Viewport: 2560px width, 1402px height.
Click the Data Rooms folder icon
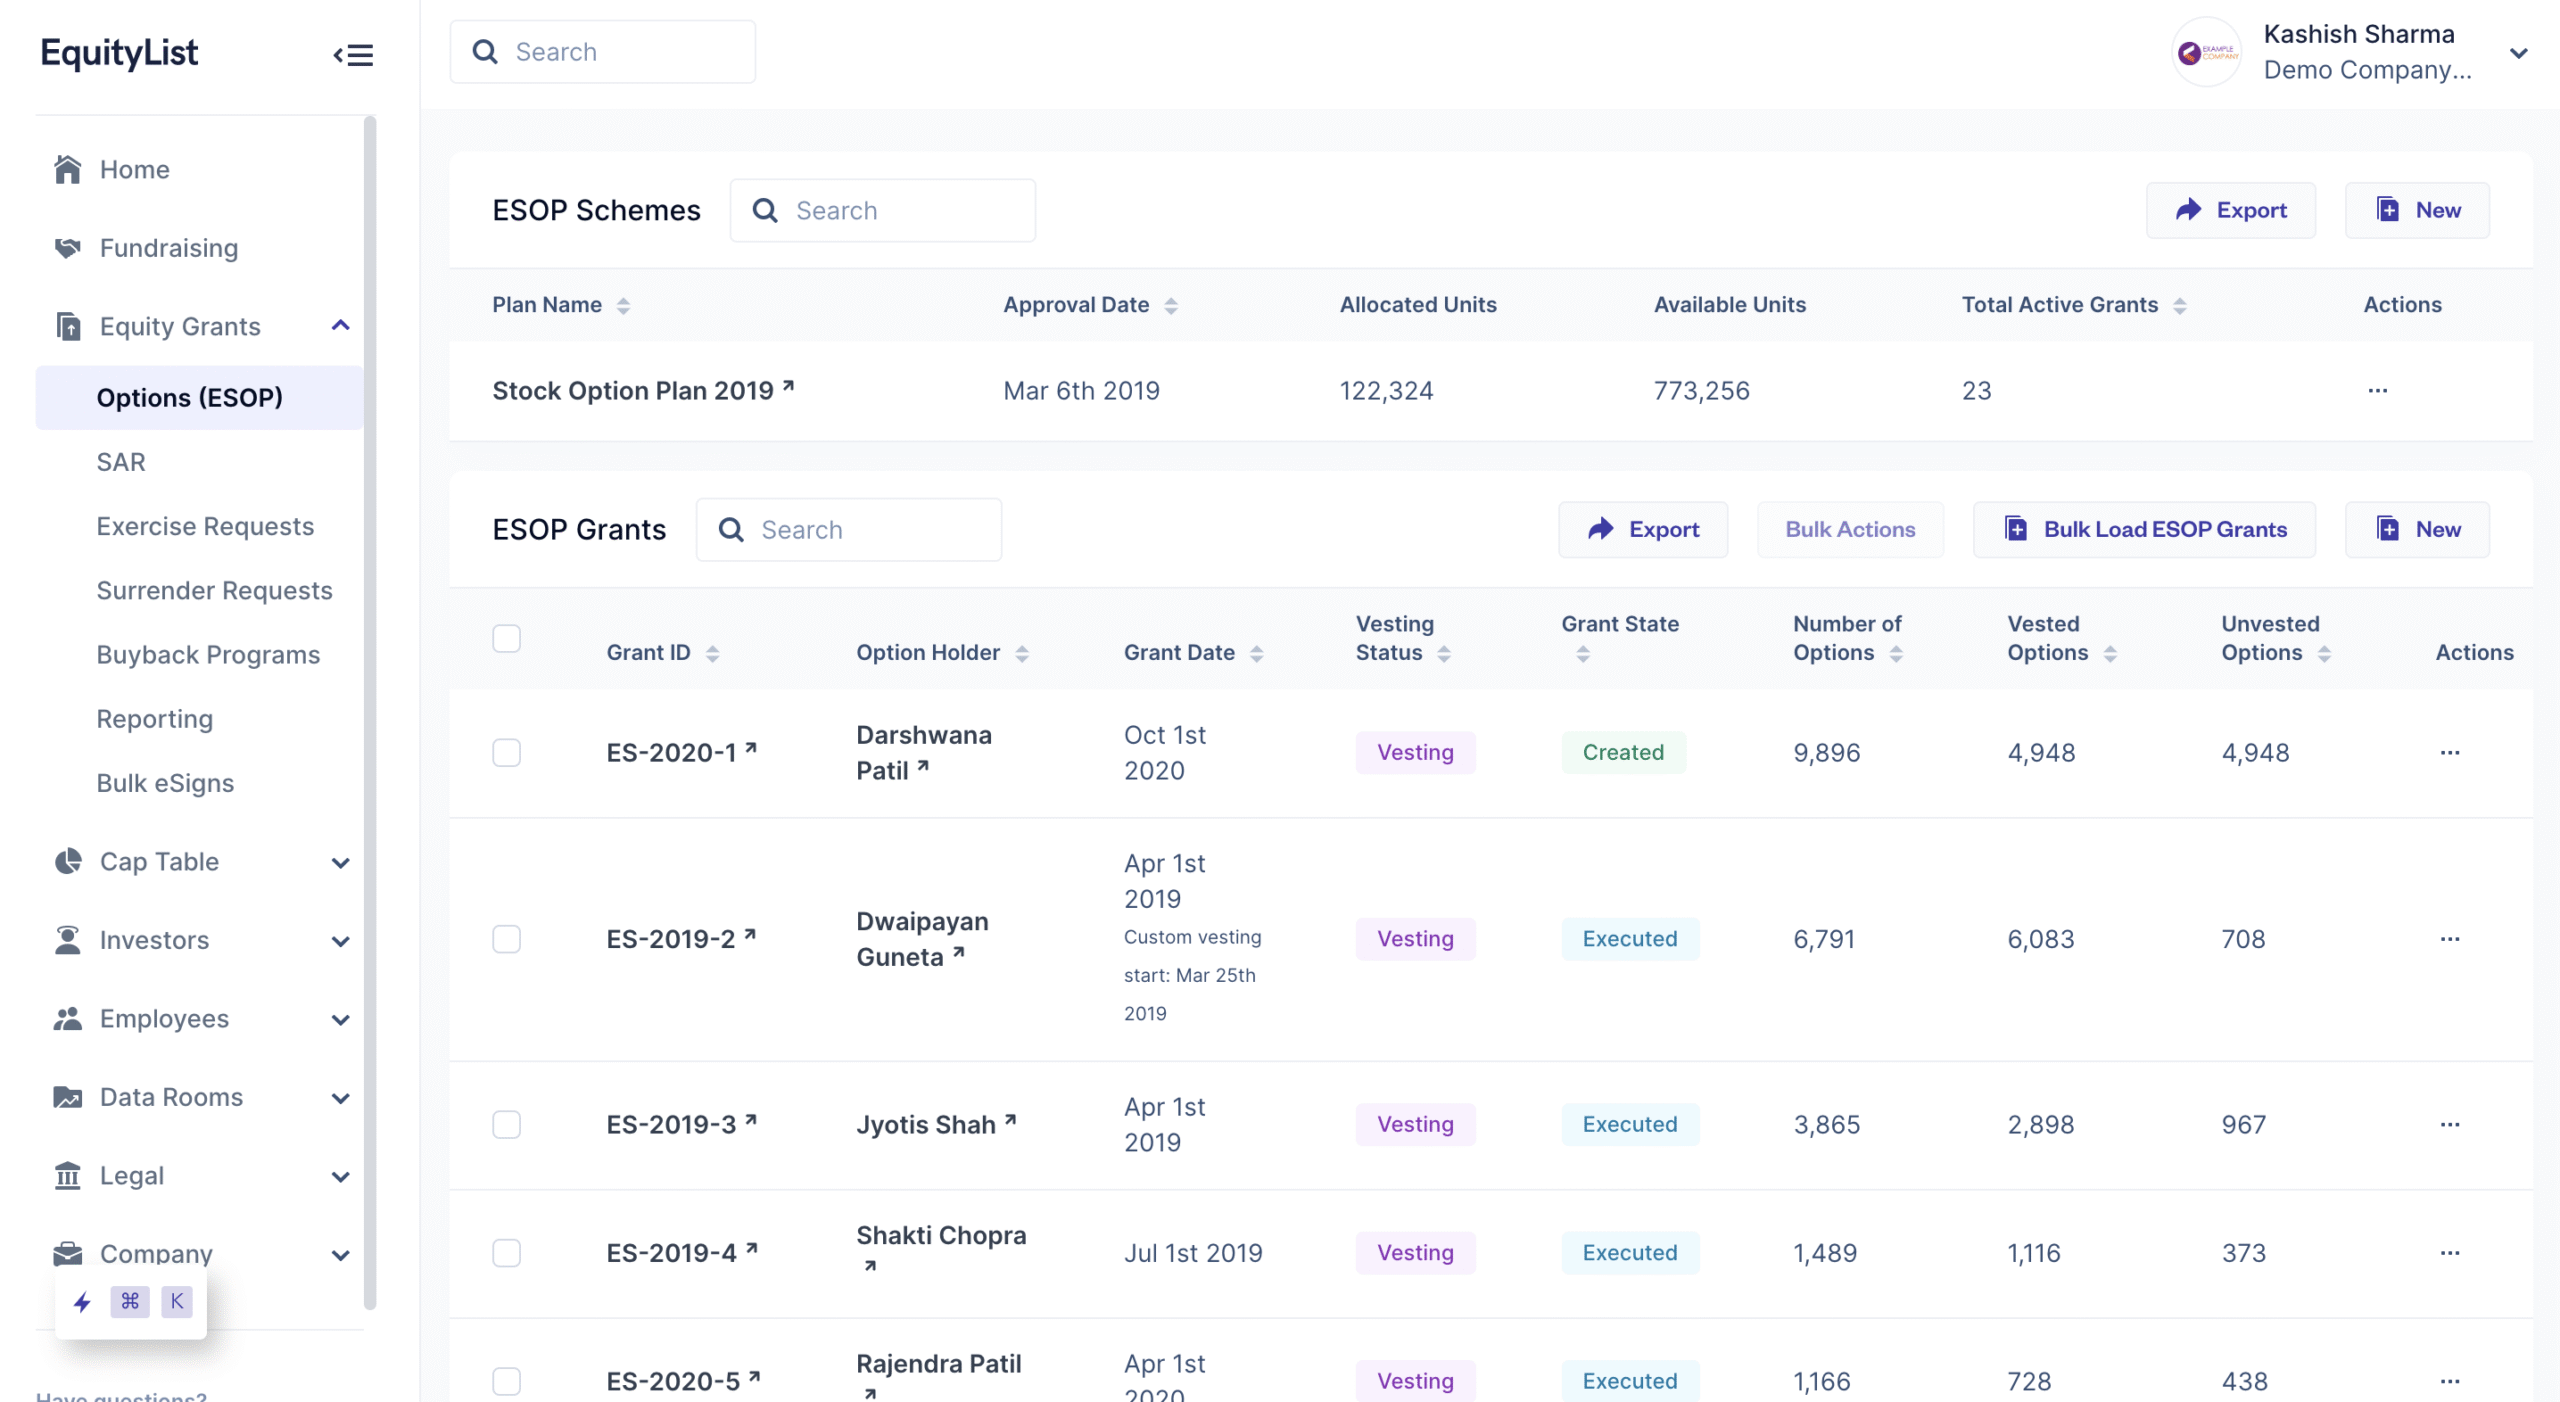67,1097
